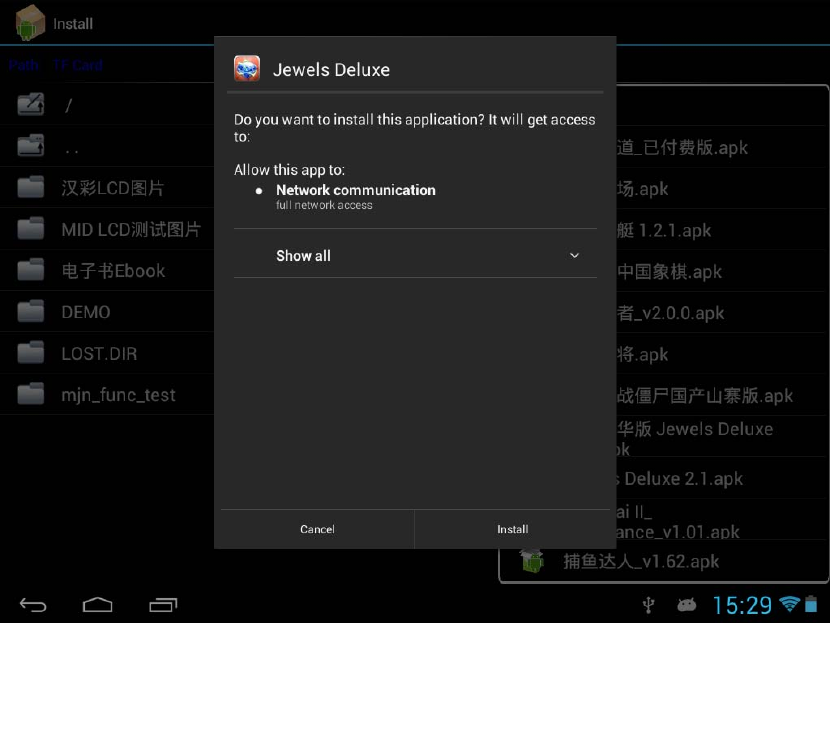Image resolution: width=830 pixels, height=744 pixels.
Task: Tap the Path label
Action: 24,65
